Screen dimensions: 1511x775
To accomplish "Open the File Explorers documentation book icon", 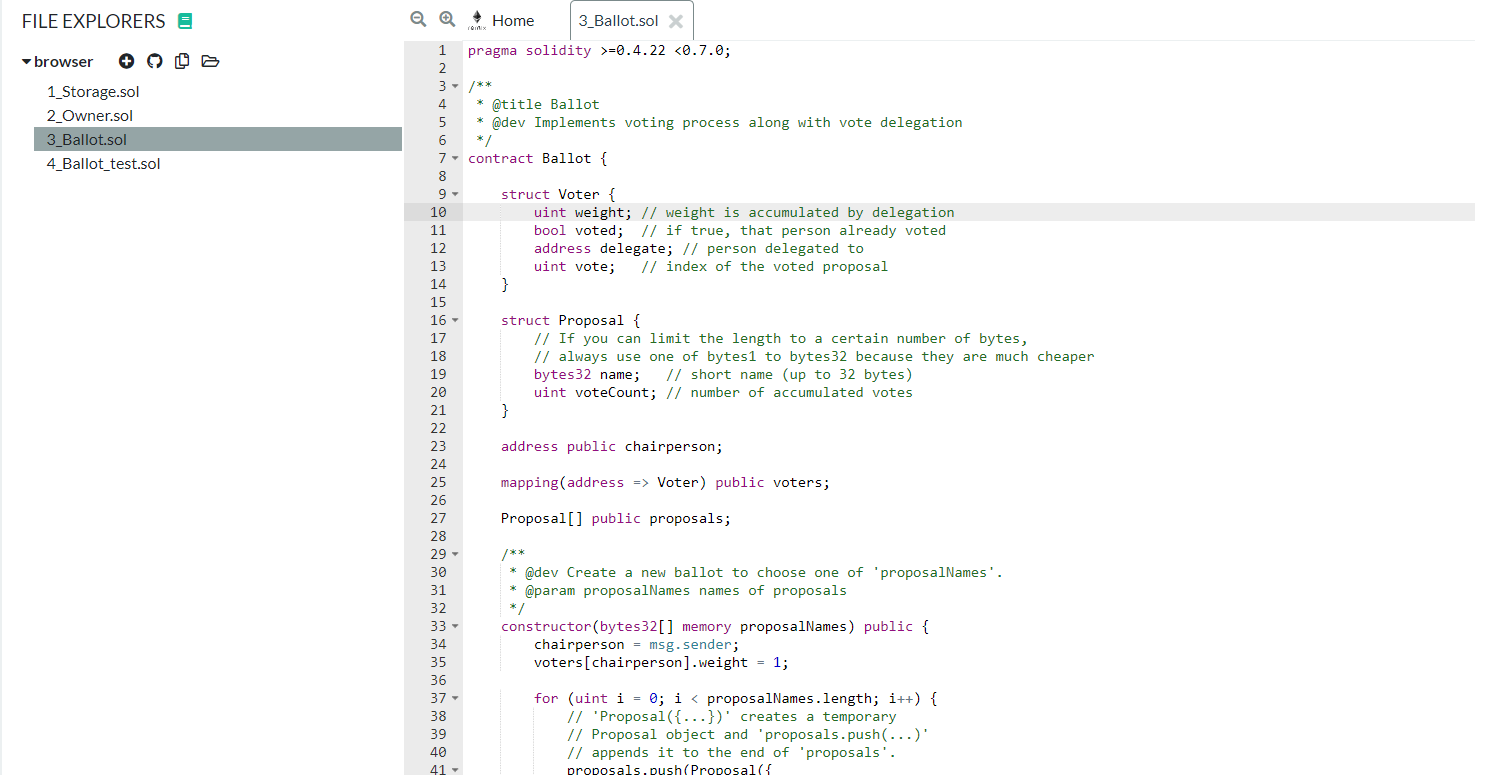I will (184, 21).
